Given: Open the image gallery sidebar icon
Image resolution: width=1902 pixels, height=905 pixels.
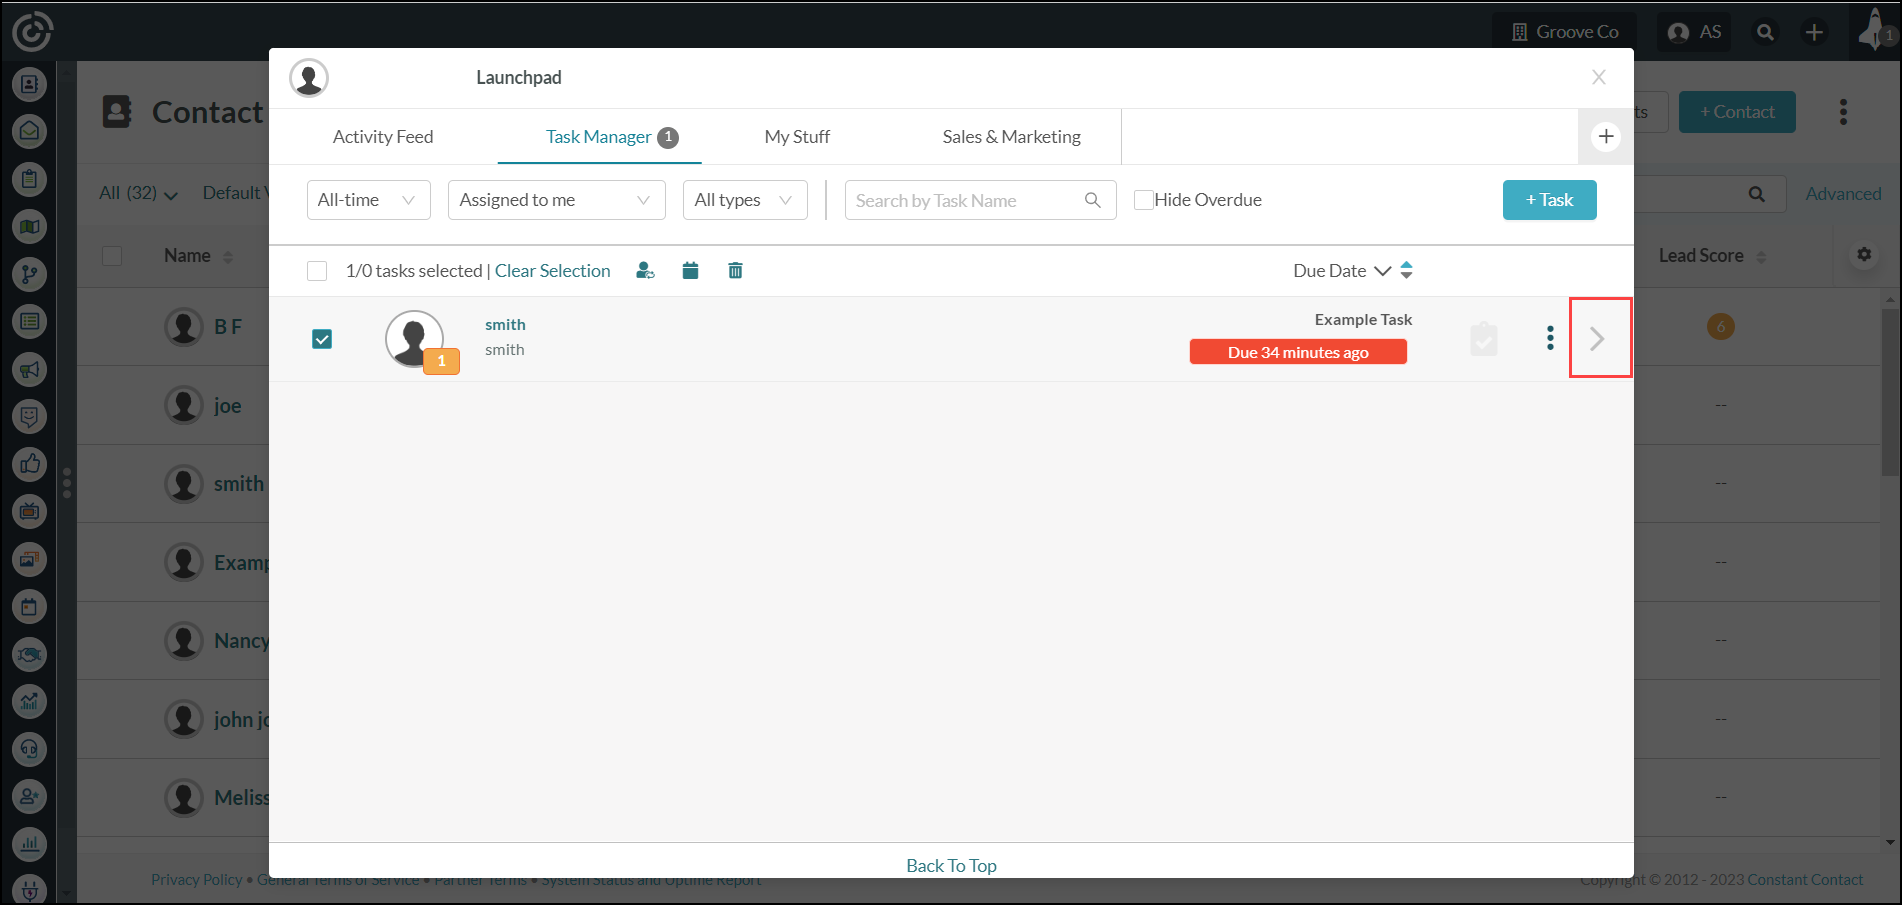Looking at the screenshot, I should coord(30,559).
